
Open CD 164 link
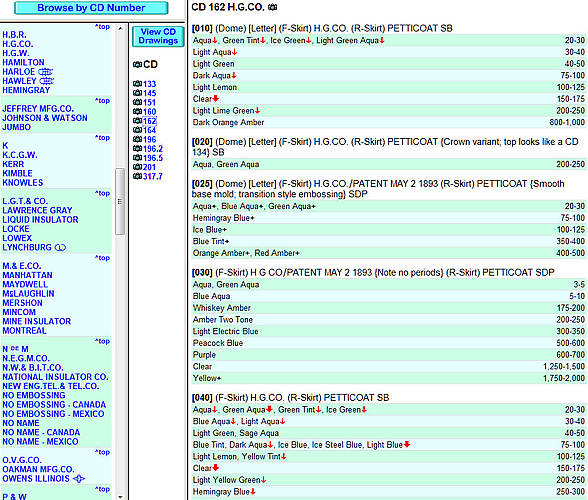(x=149, y=130)
